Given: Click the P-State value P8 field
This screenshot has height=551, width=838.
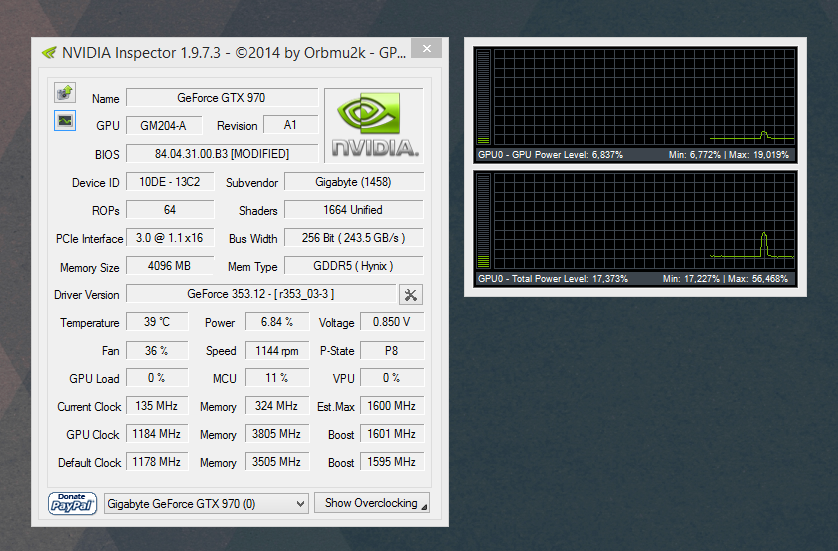Looking at the screenshot, I should tap(390, 350).
